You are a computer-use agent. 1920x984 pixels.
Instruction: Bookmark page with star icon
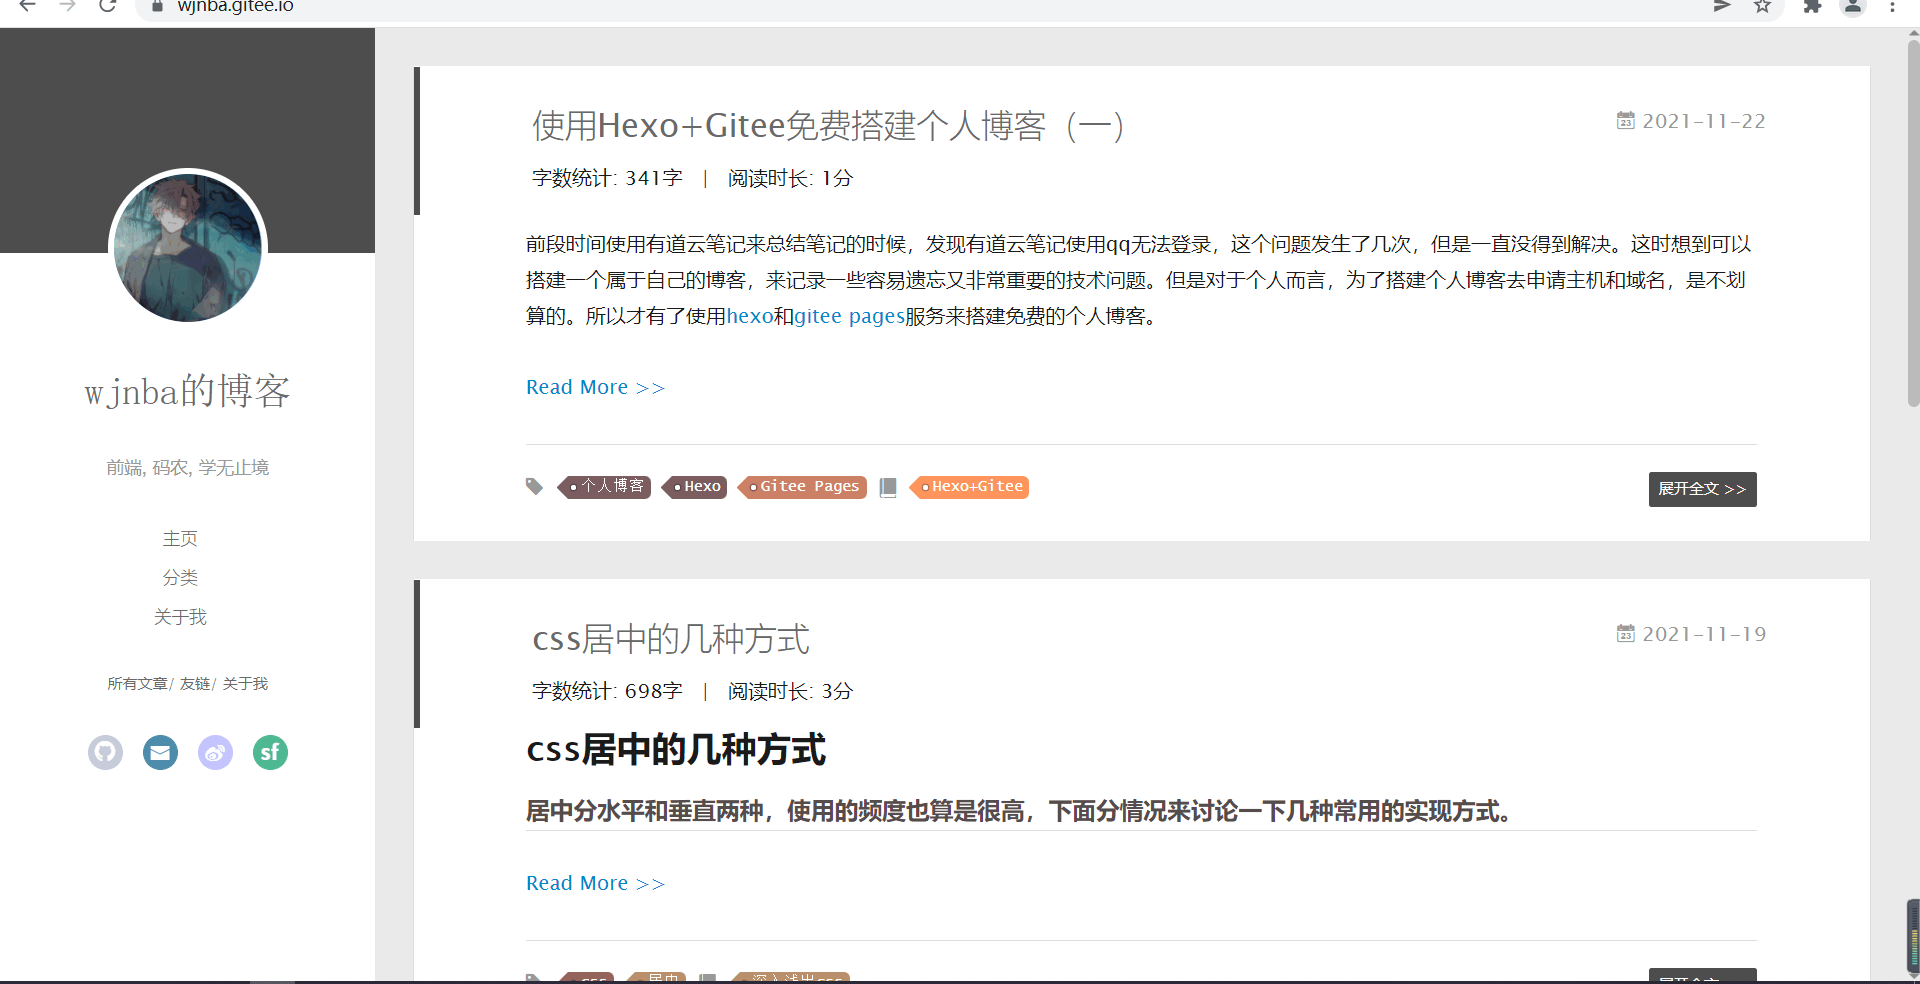coord(1762,7)
